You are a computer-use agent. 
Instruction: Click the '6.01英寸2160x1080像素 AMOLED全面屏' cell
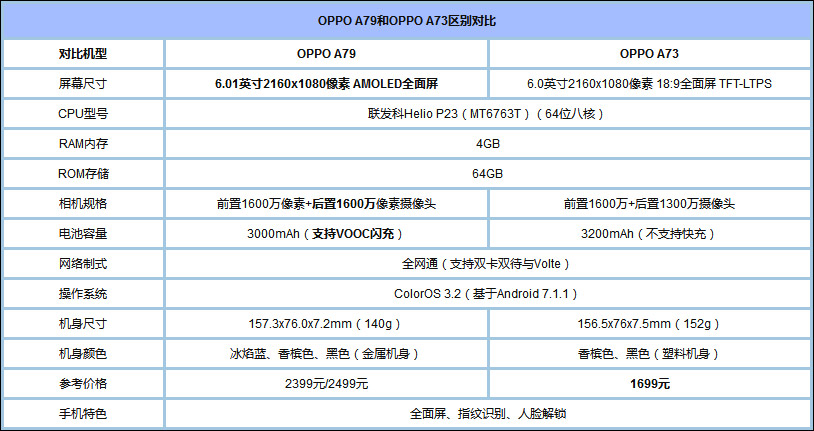327,84
